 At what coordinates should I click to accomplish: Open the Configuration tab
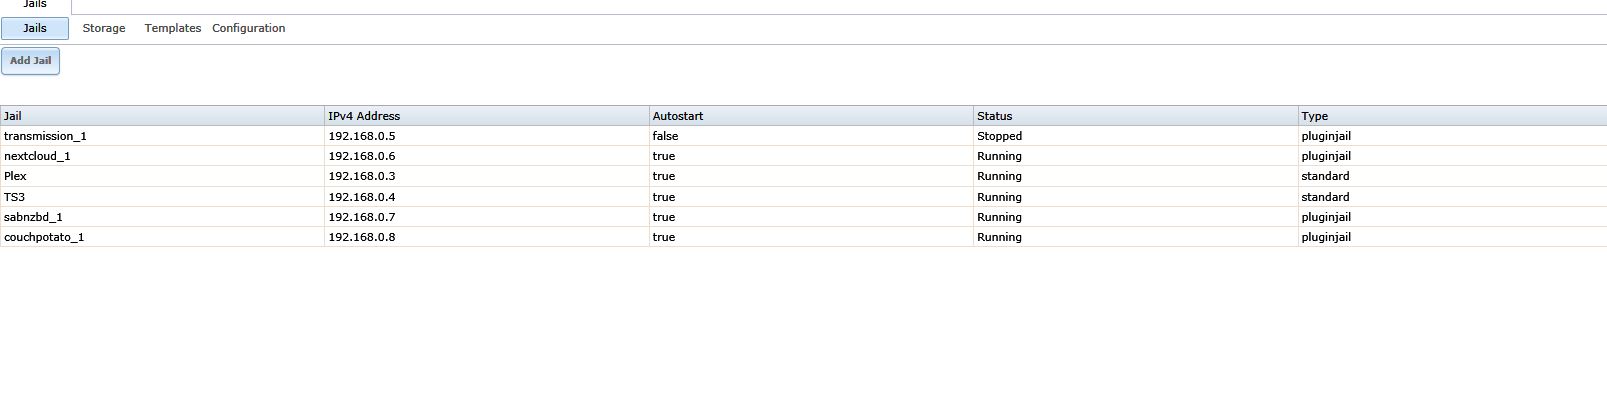pyautogui.click(x=249, y=28)
